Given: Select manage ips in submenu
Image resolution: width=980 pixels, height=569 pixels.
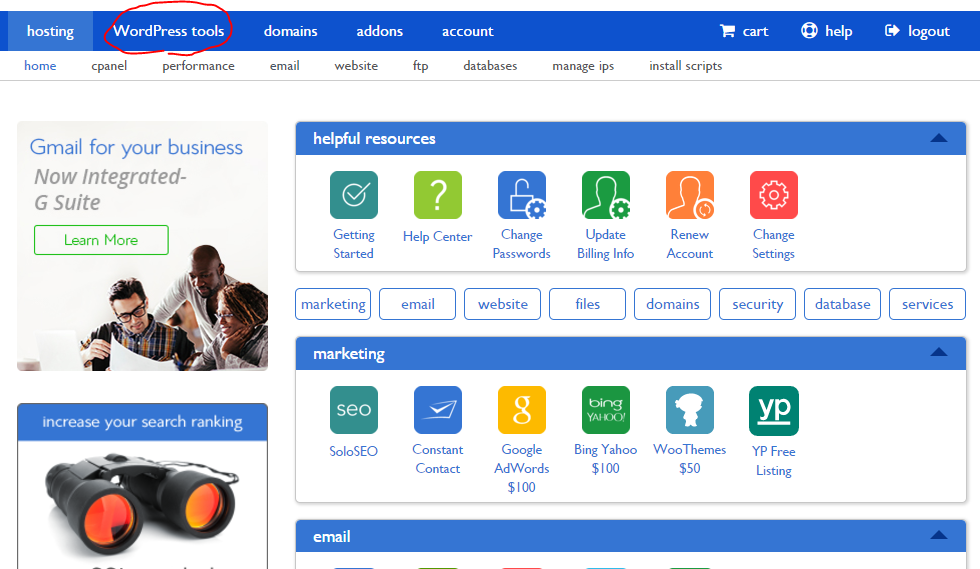Looking at the screenshot, I should (x=583, y=66).
